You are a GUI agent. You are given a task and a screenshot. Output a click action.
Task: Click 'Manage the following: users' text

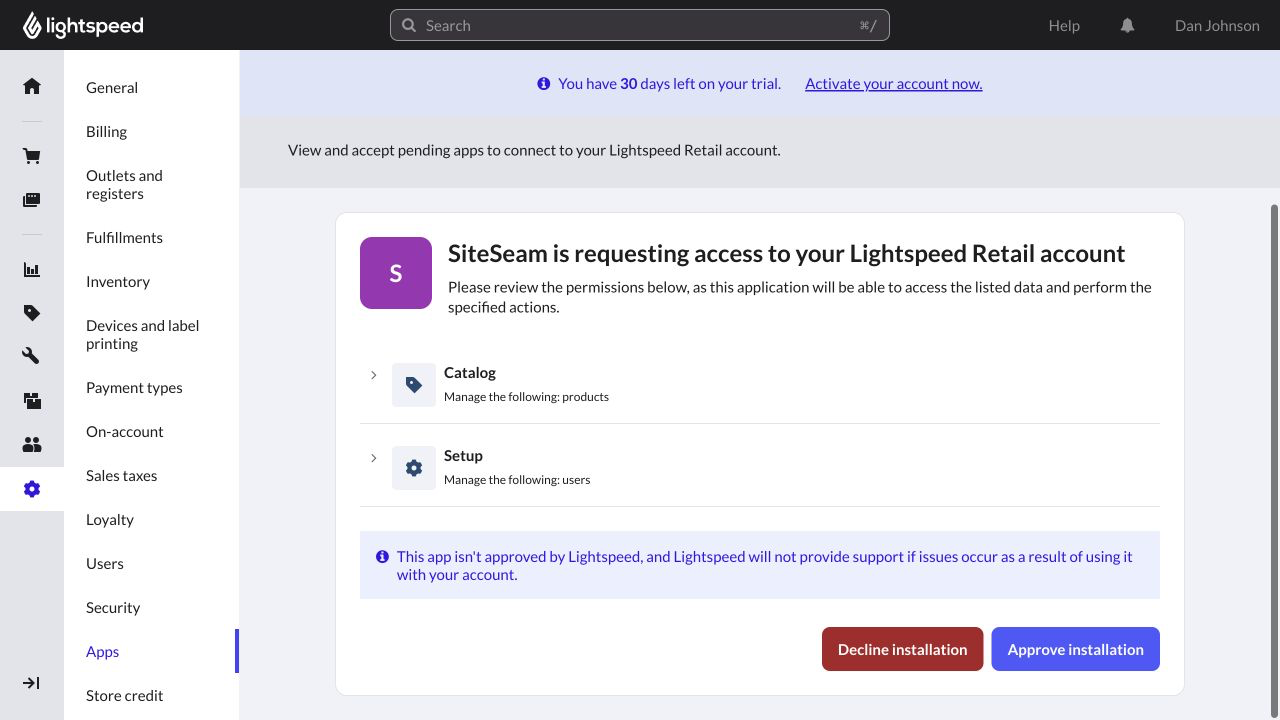click(x=517, y=480)
